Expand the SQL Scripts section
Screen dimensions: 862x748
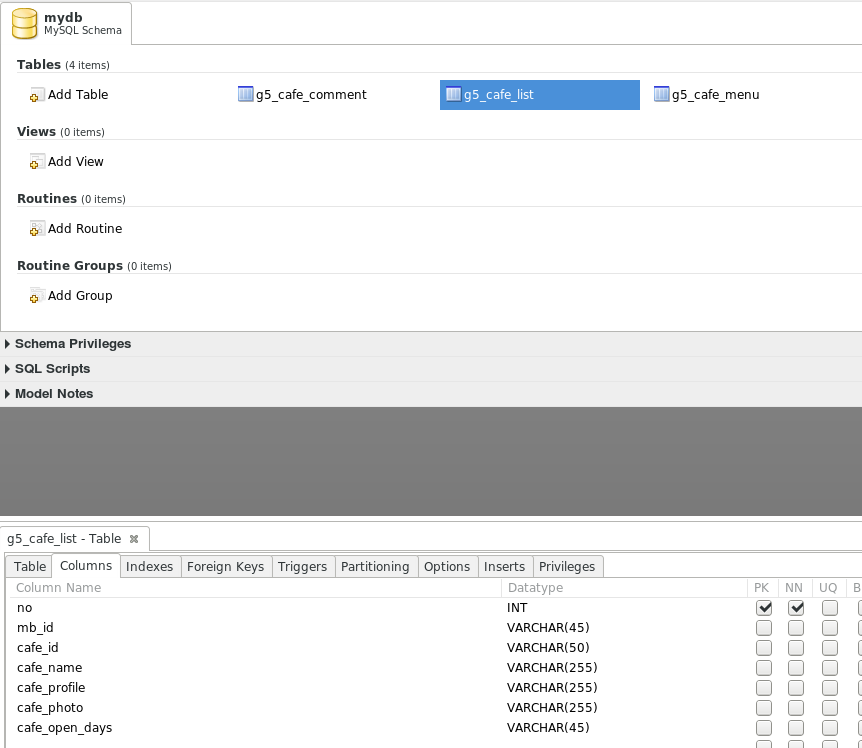click(x=8, y=369)
